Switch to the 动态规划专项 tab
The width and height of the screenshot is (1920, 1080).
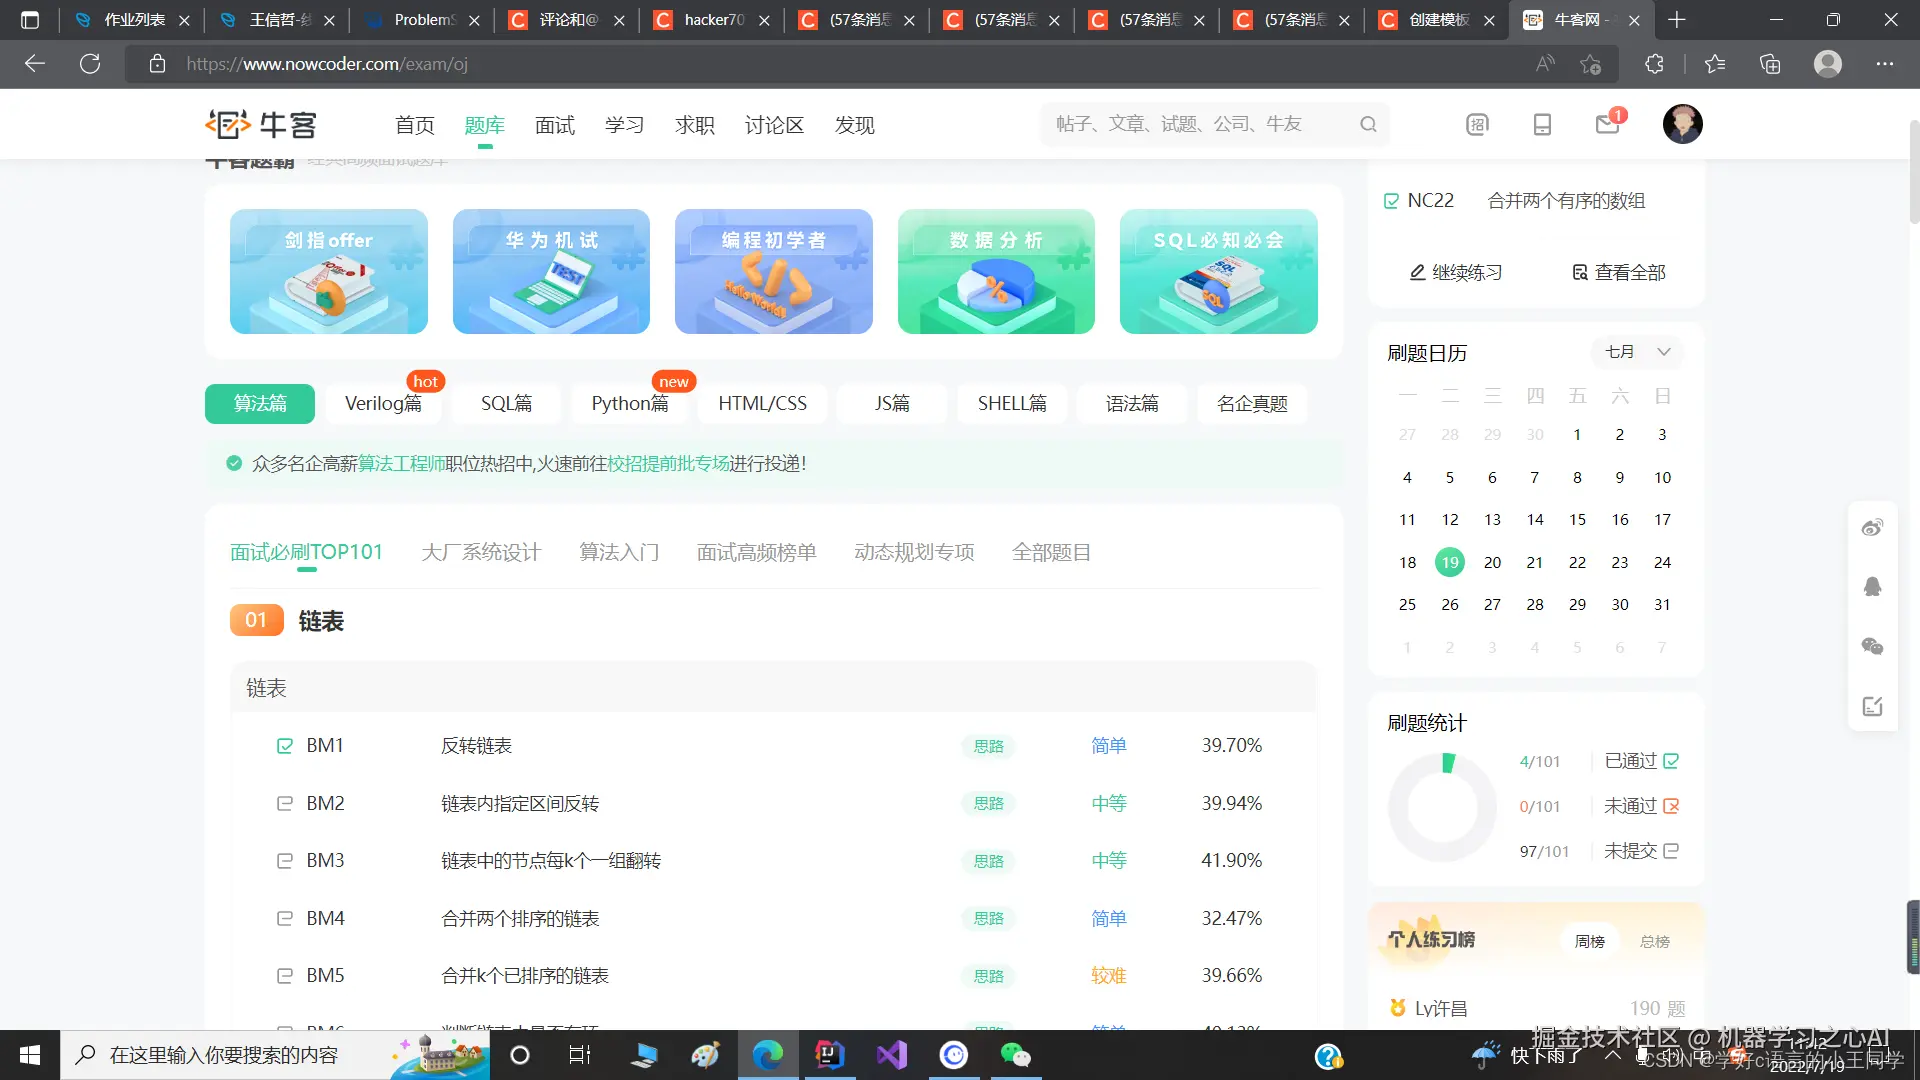pyautogui.click(x=914, y=552)
